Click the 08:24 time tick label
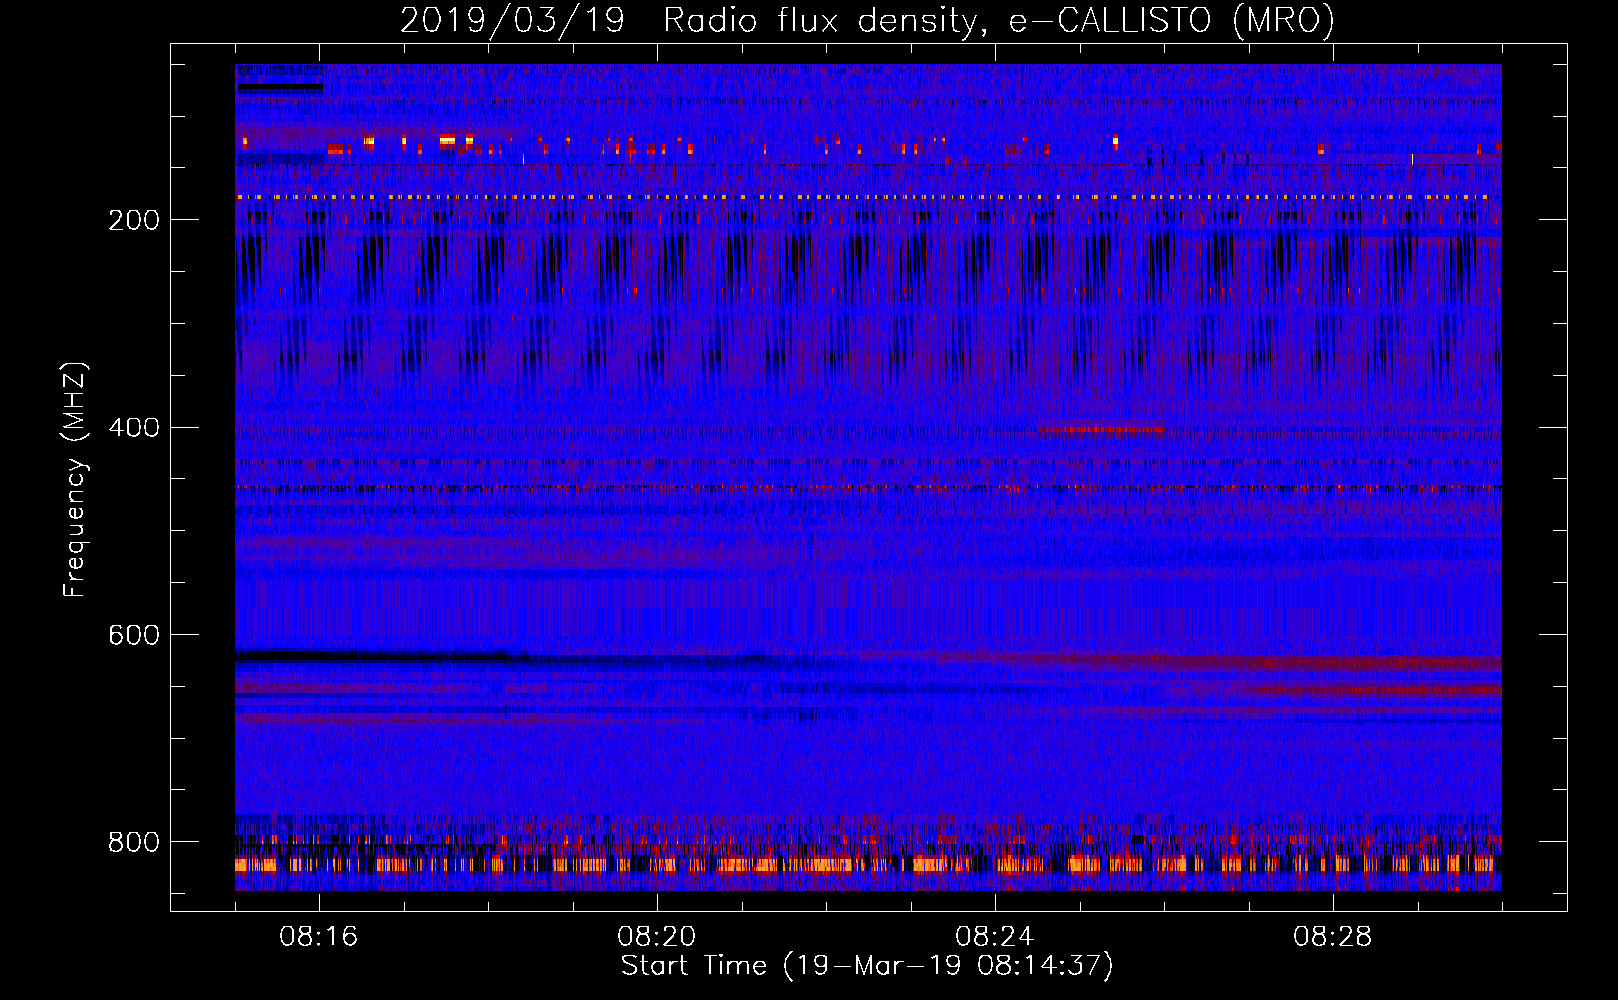This screenshot has height=1000, width=1618. click(995, 936)
